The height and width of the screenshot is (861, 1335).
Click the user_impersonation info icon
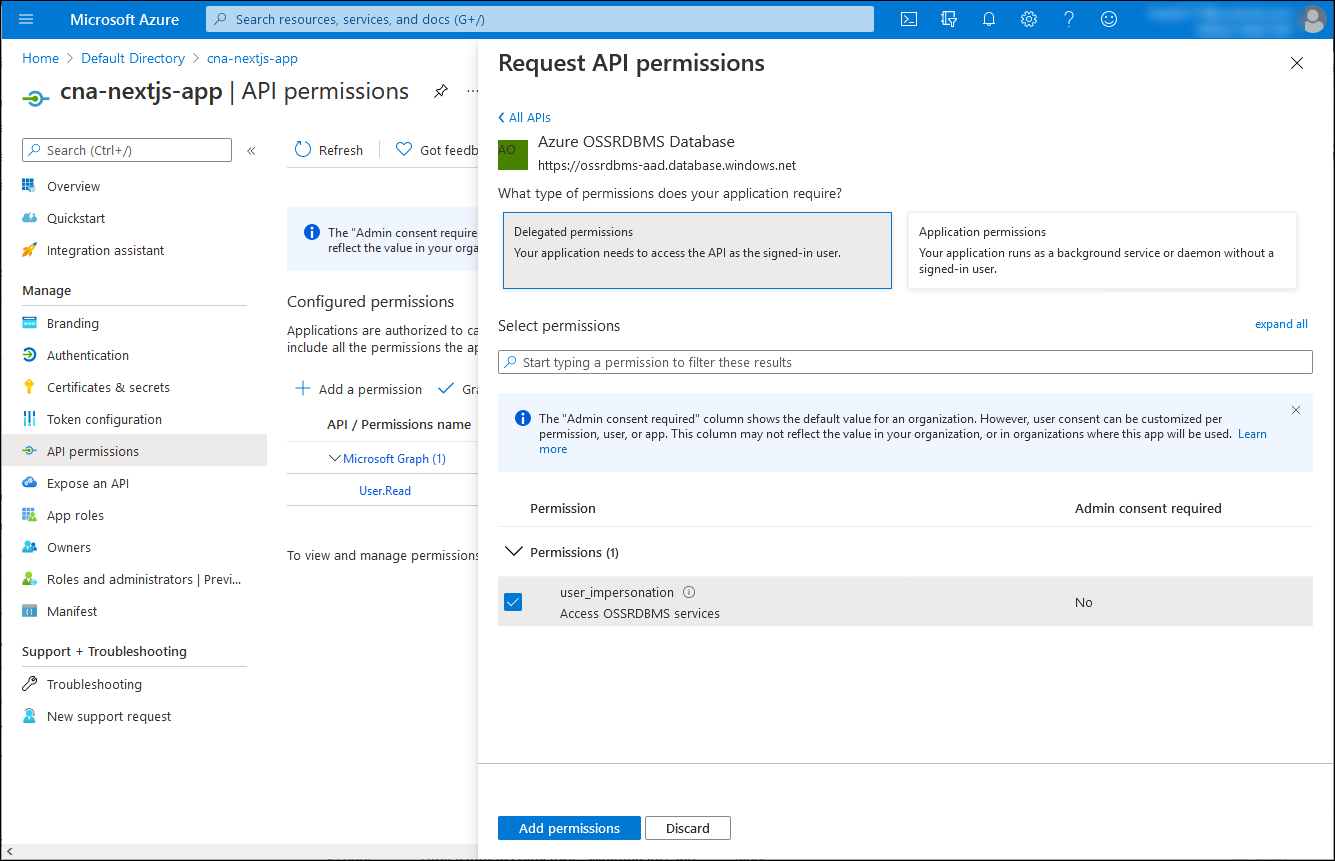(688, 592)
